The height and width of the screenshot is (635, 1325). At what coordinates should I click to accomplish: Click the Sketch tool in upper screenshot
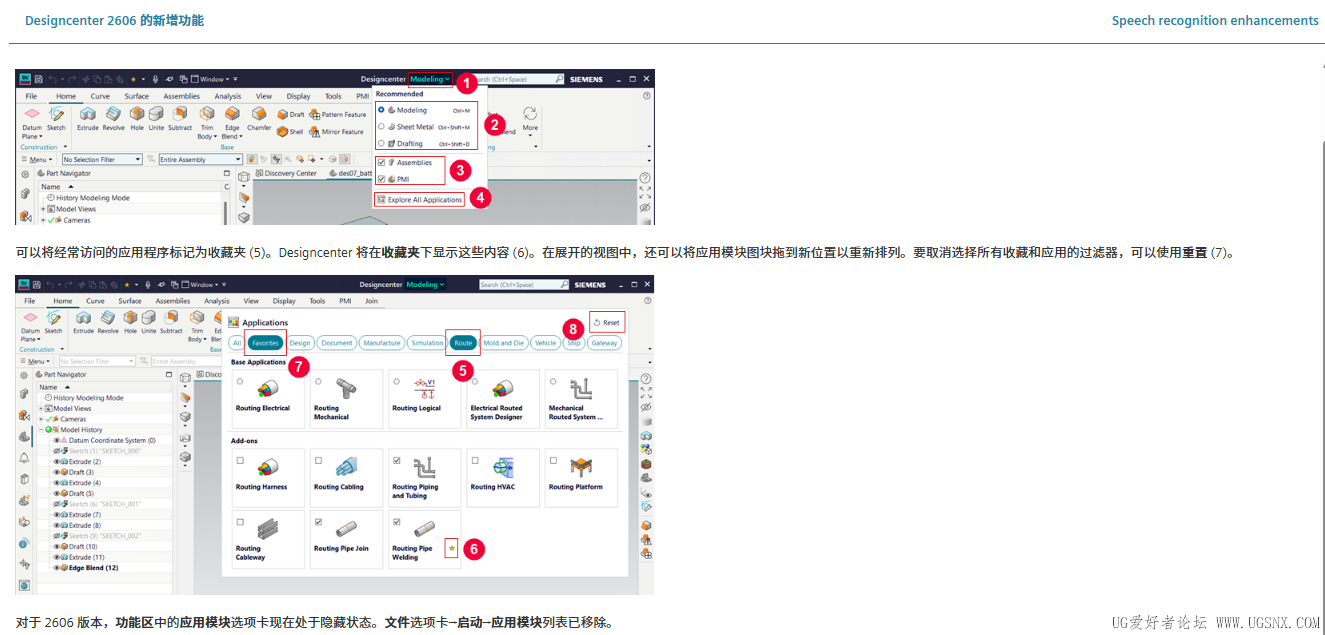(56, 118)
